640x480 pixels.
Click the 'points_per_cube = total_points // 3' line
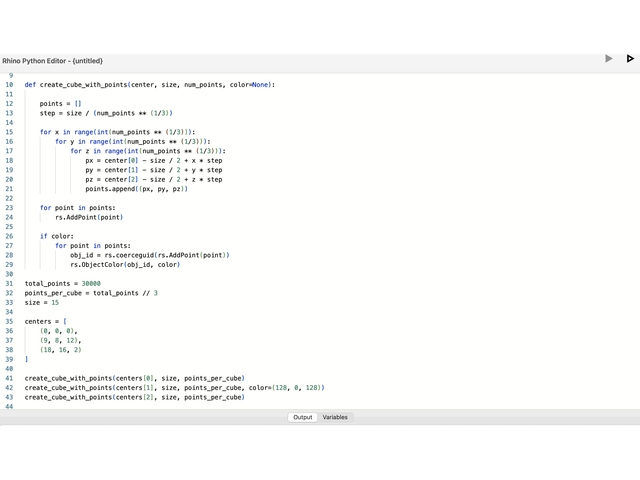tap(91, 293)
